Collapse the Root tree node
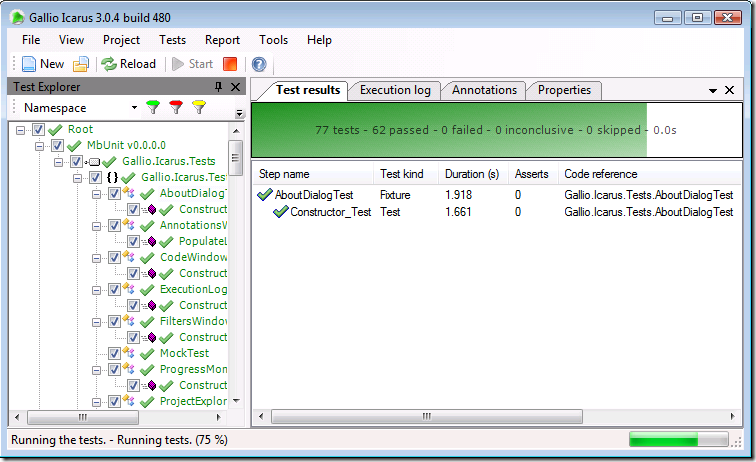Screen dimensions: 756x462 click(x=22, y=130)
